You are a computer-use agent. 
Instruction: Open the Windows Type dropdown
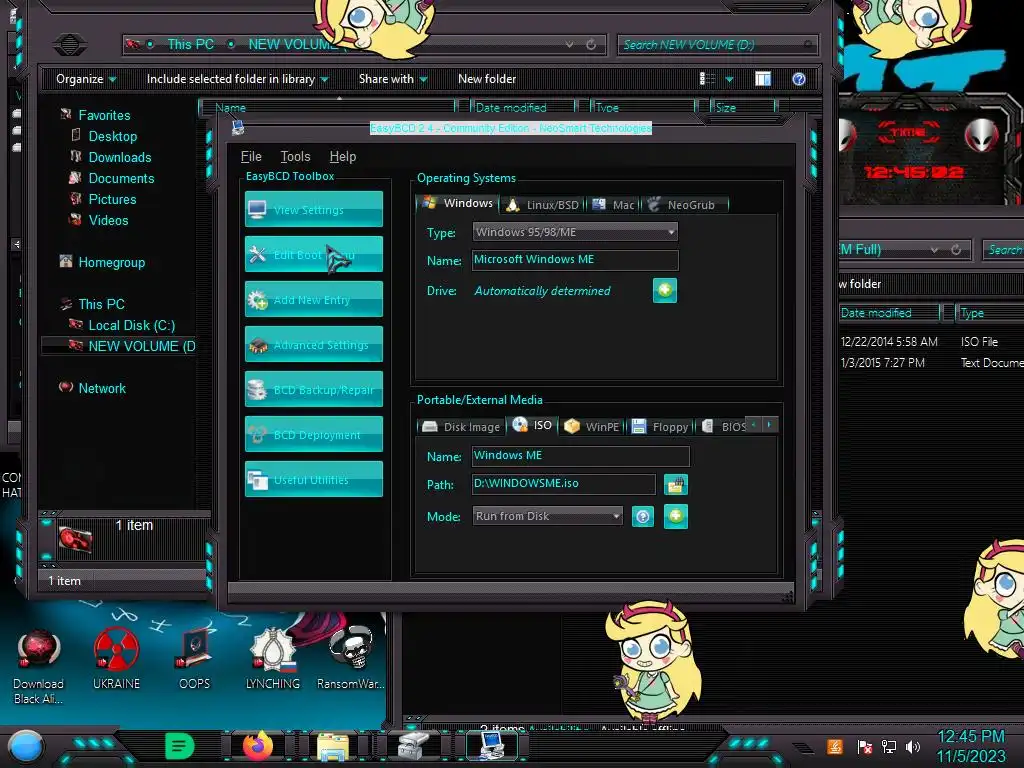coord(575,232)
